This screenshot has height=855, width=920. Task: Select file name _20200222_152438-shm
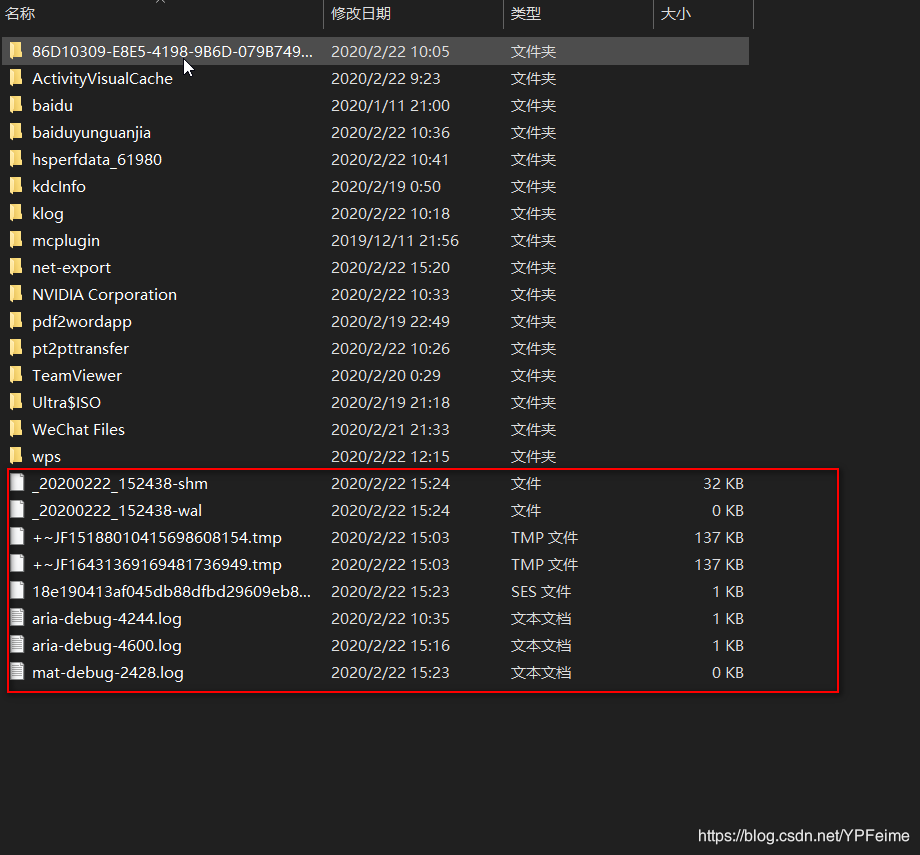pyautogui.click(x=120, y=484)
